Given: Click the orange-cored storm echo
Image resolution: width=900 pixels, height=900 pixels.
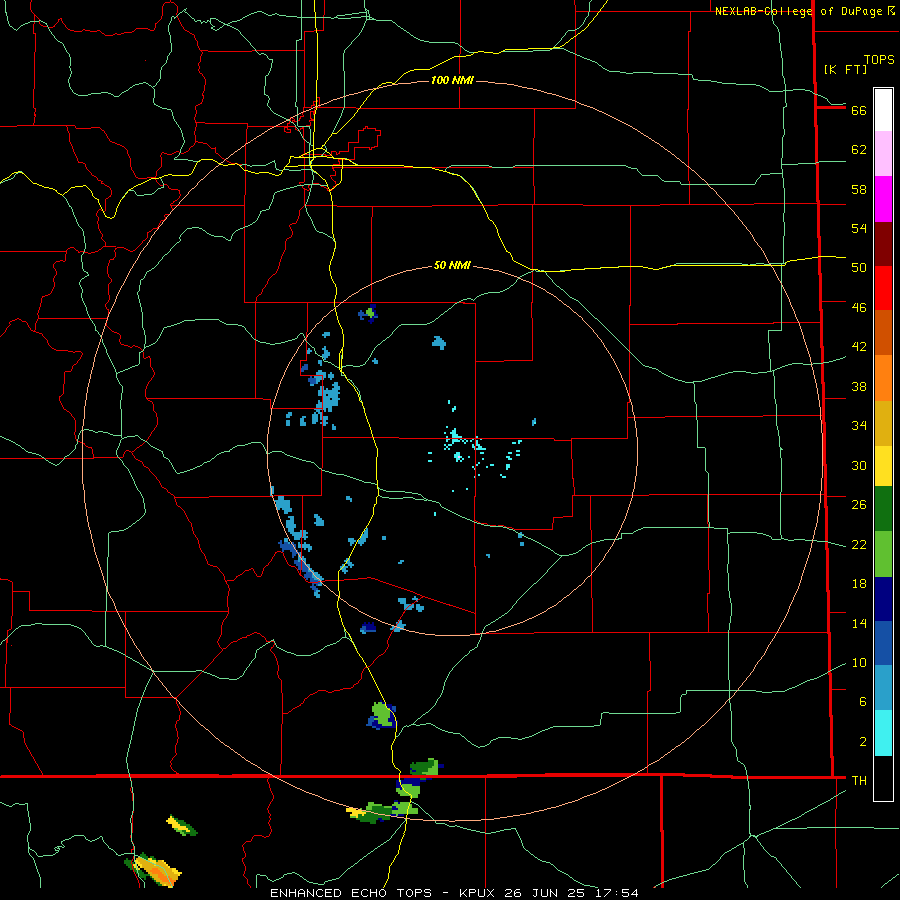Looking at the screenshot, I should click(x=153, y=868).
